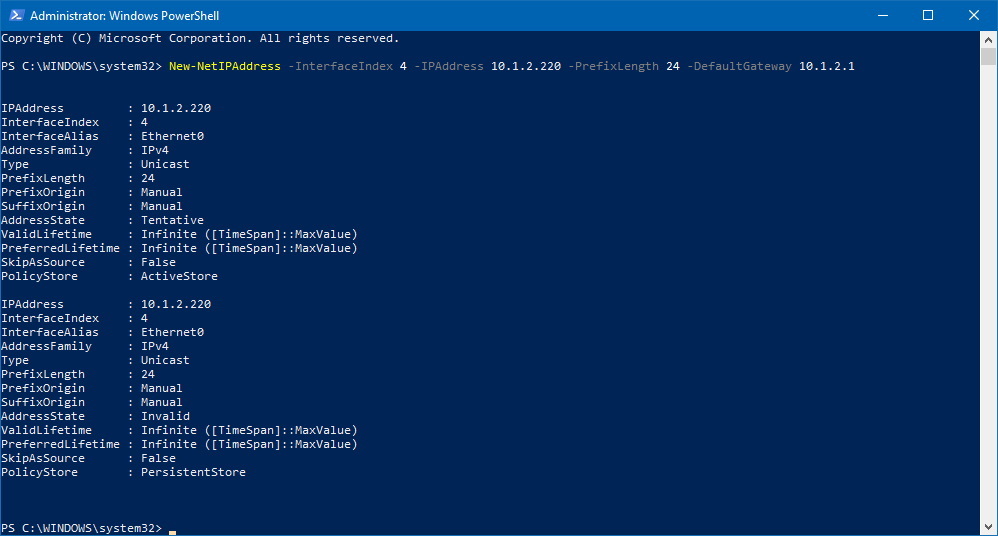
Task: Click the AddressState Tentative value
Action: coord(172,220)
